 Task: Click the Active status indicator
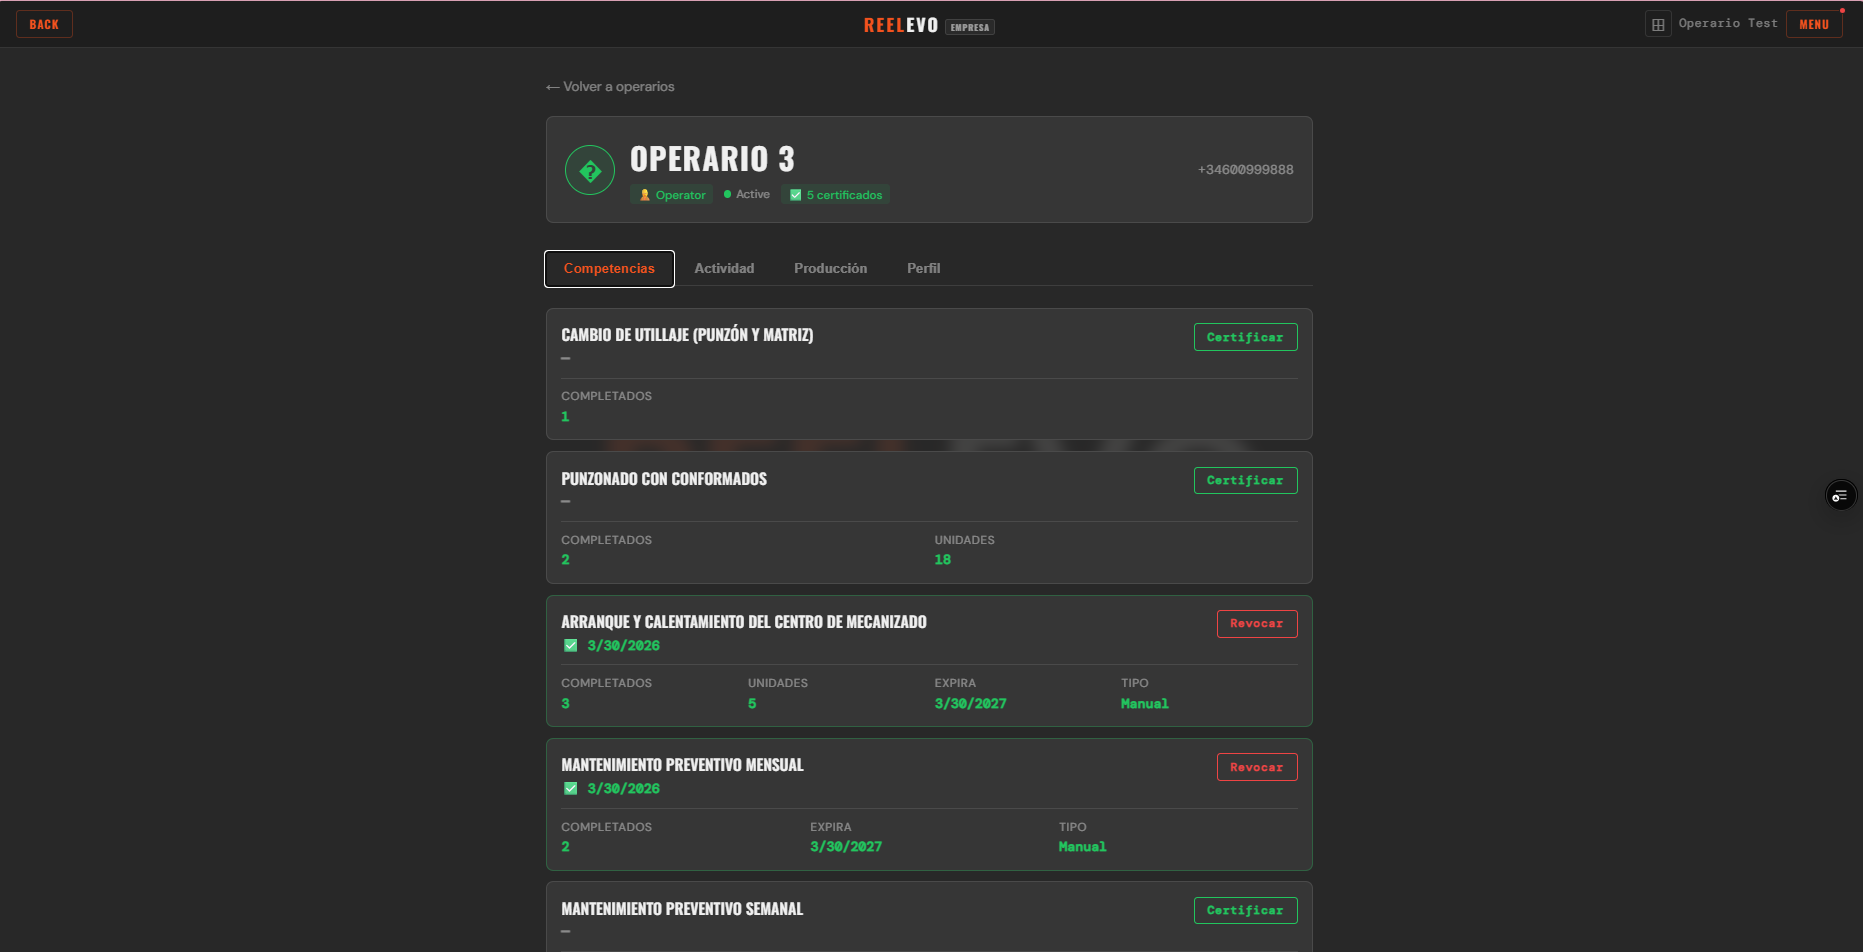745,194
